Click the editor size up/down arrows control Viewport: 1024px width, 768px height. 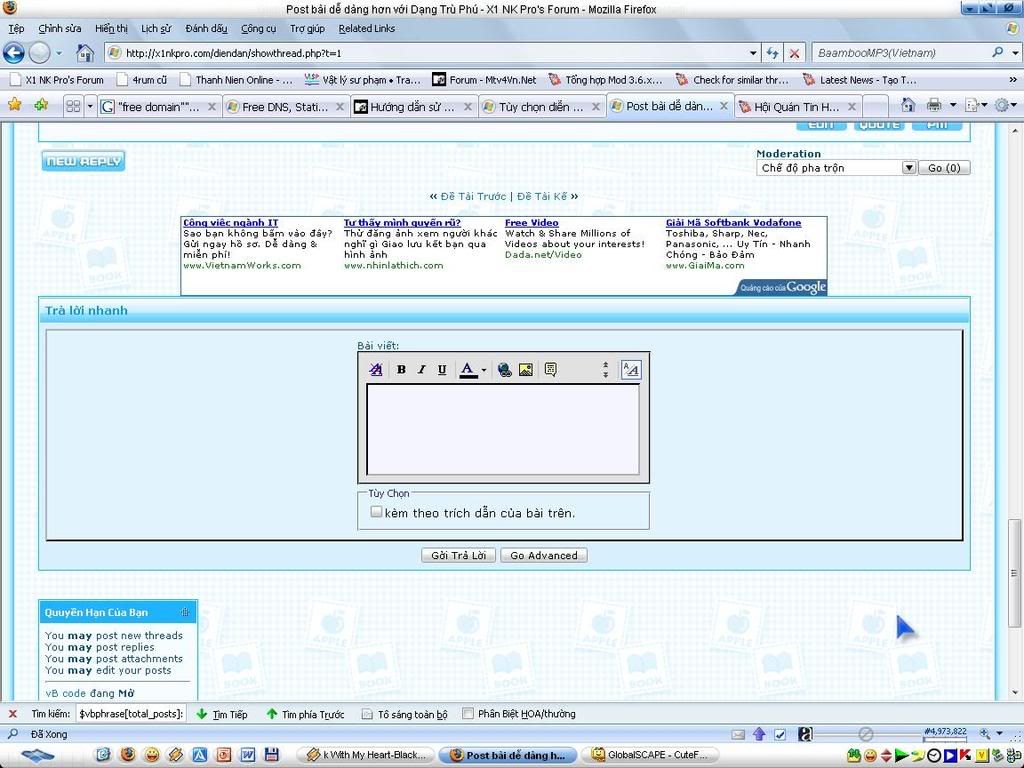tap(605, 370)
